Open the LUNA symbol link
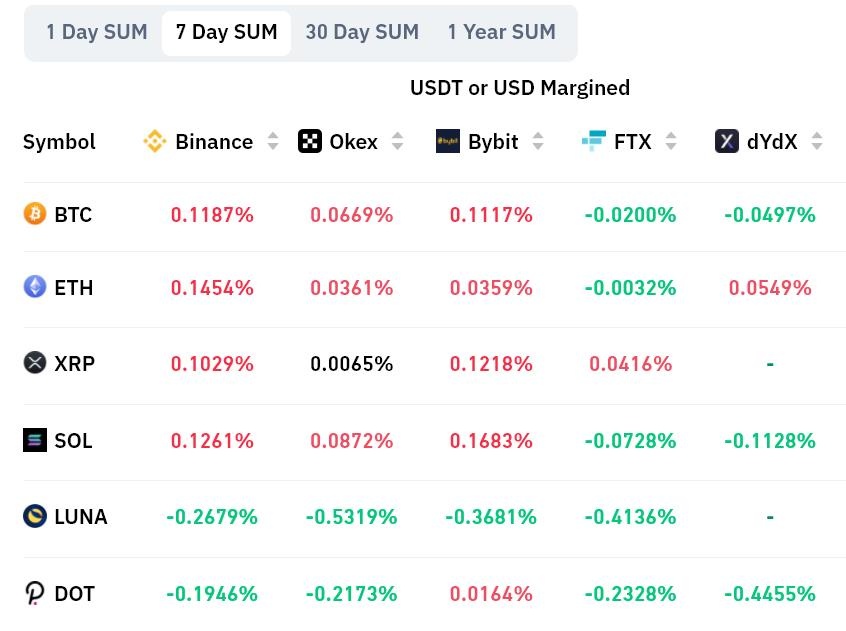The width and height of the screenshot is (846, 631). click(x=80, y=517)
